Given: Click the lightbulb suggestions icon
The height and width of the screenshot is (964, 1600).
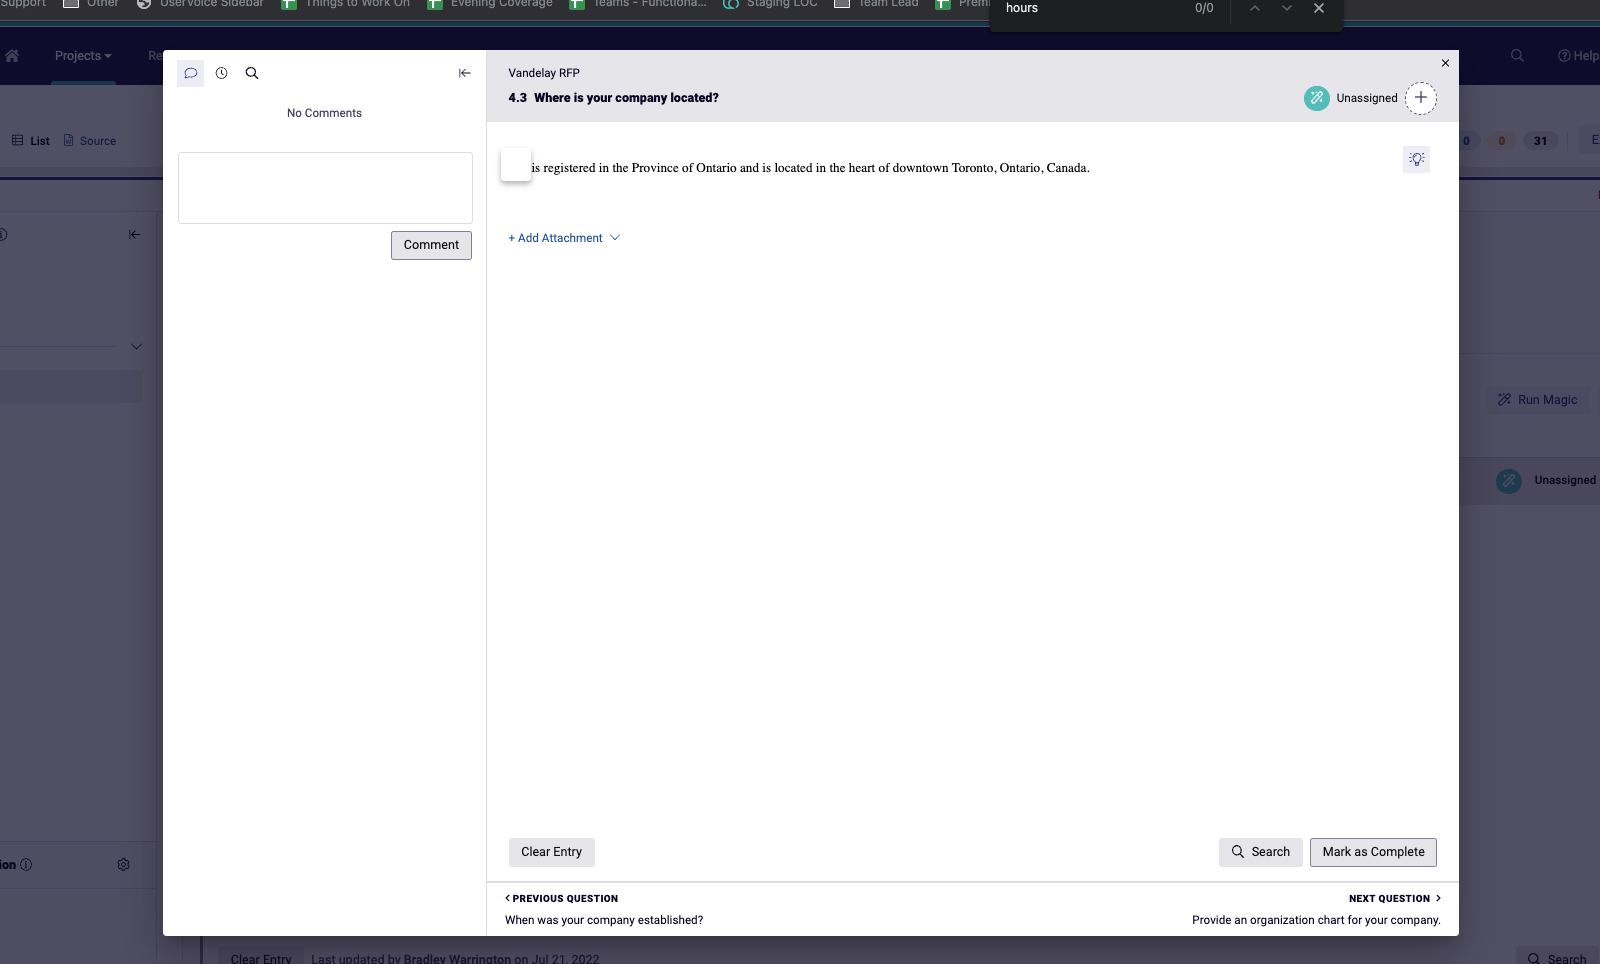Looking at the screenshot, I should [1416, 159].
